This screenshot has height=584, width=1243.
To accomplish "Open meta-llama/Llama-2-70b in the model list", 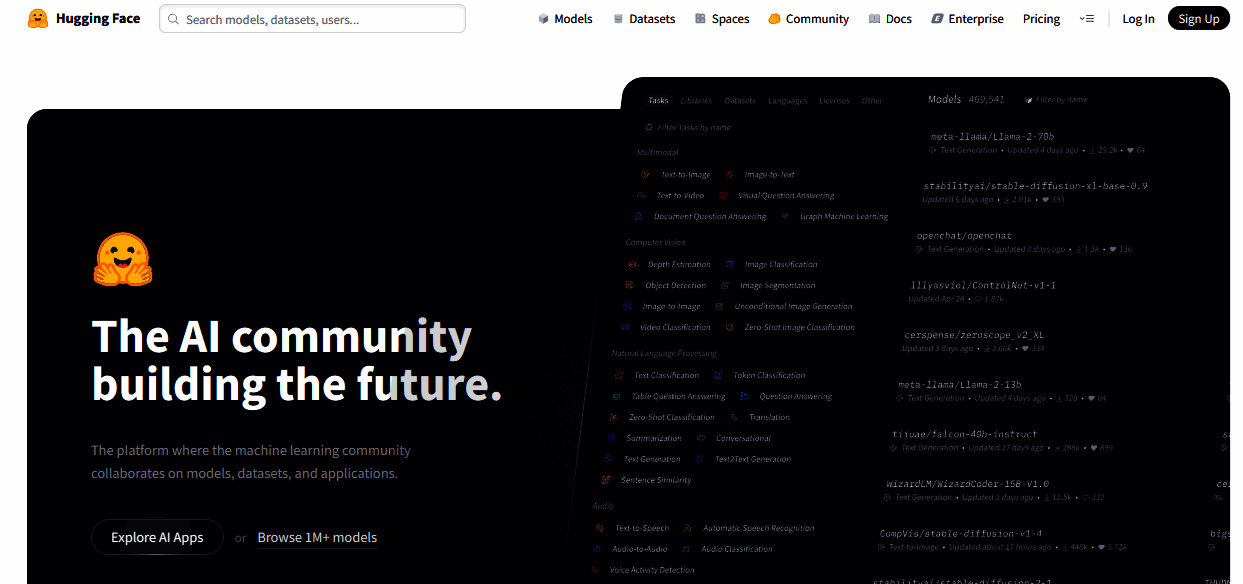I will (x=992, y=136).
